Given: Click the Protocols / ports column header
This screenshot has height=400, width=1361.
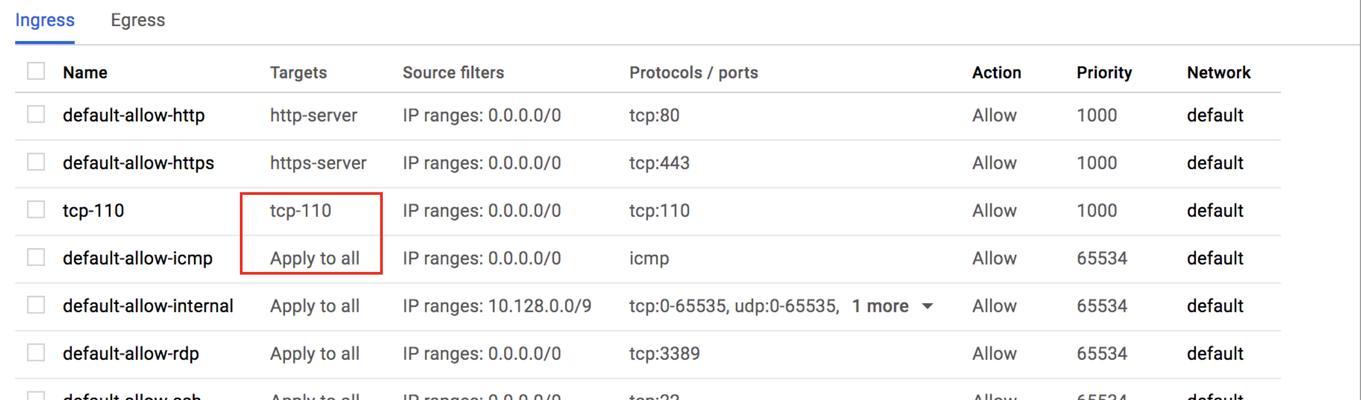Looking at the screenshot, I should 694,73.
